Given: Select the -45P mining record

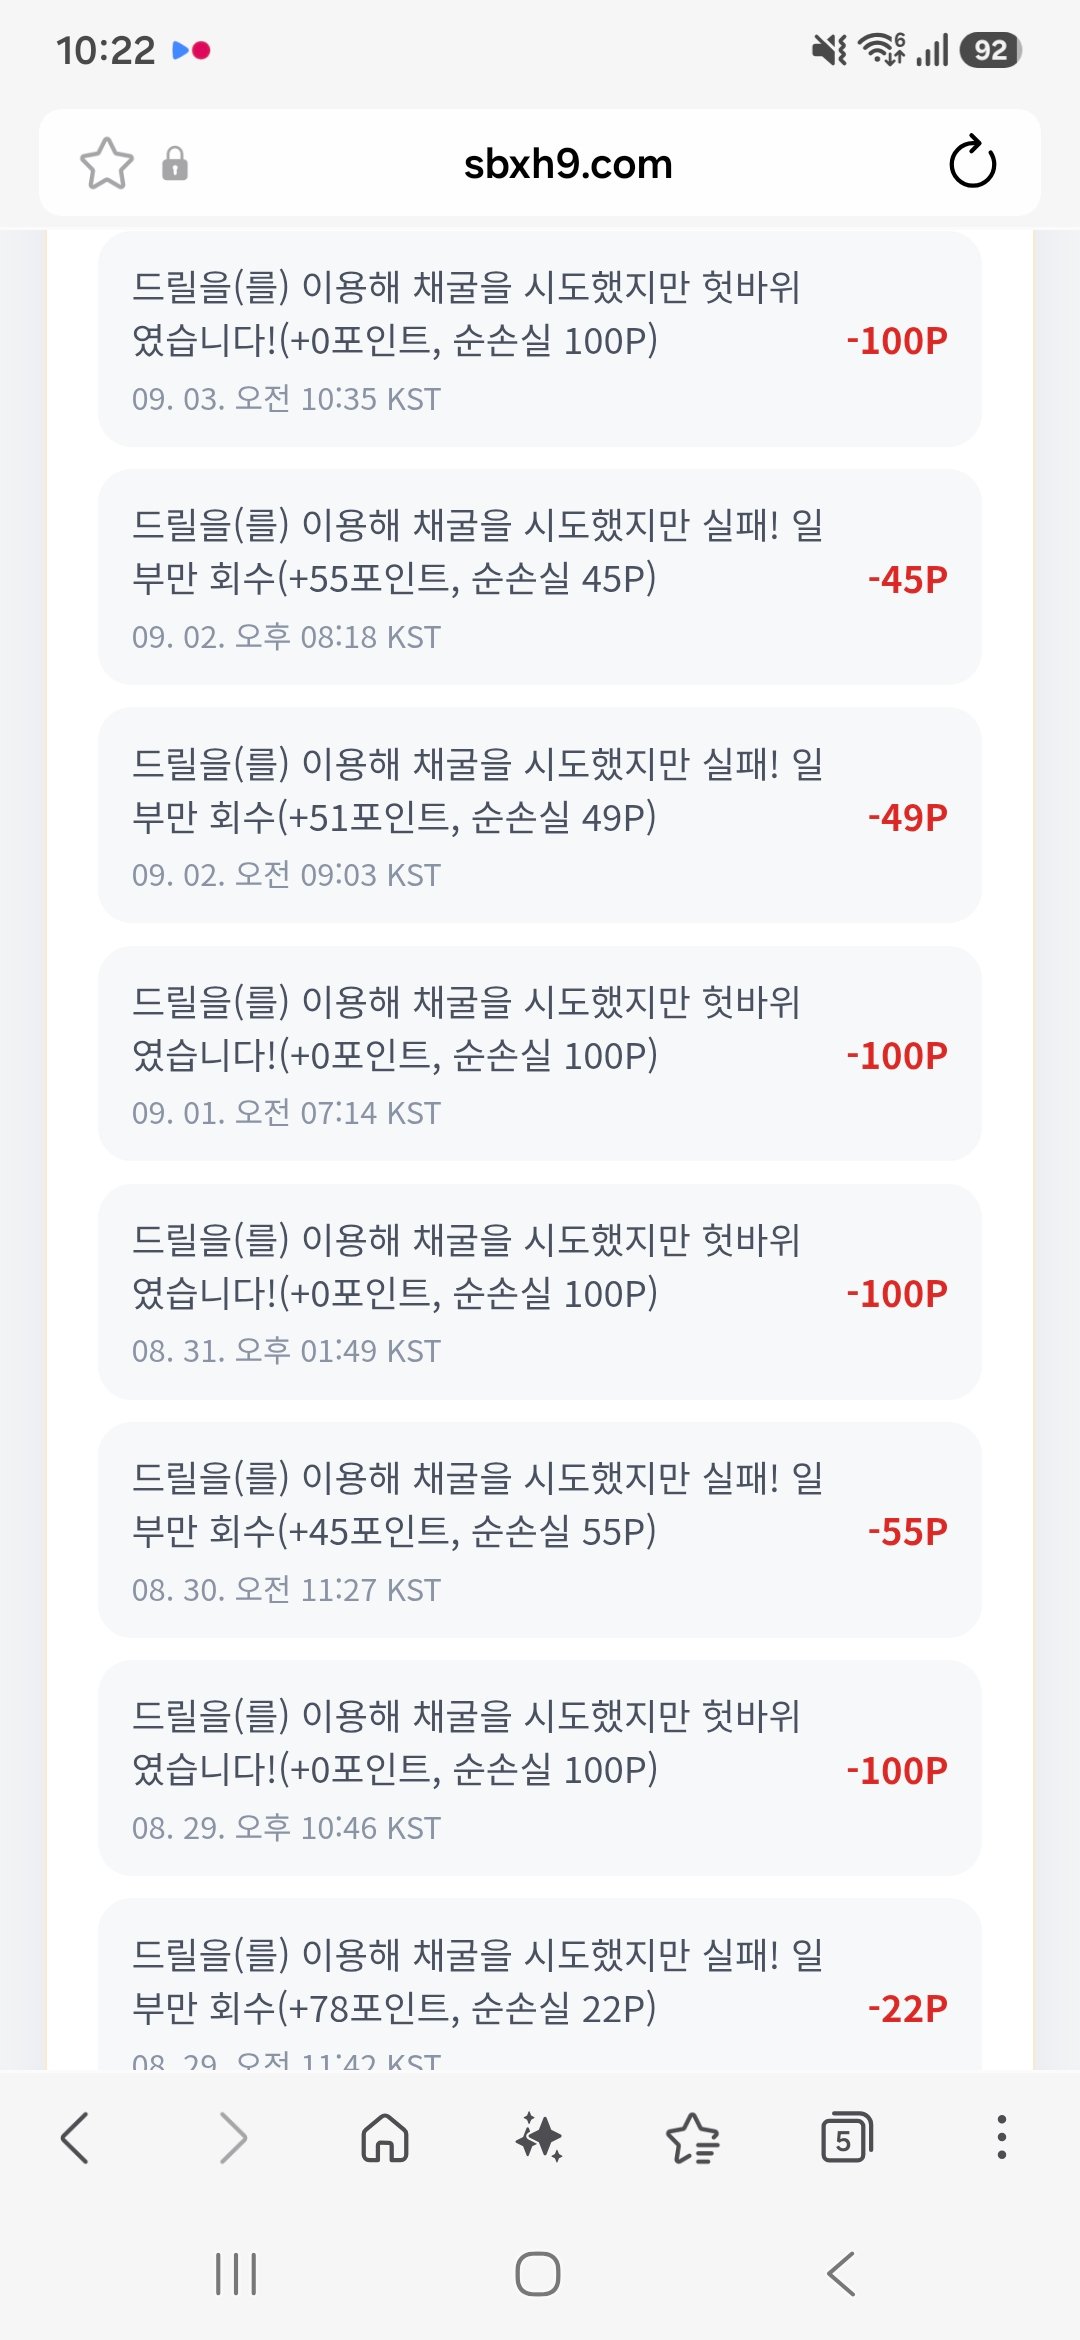Looking at the screenshot, I should [x=540, y=577].
